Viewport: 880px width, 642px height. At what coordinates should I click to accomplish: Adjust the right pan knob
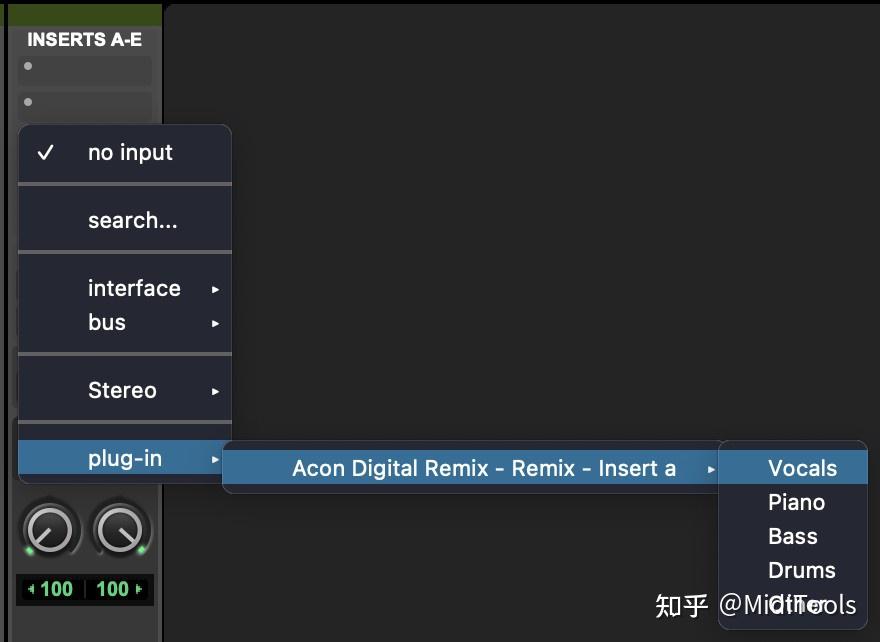(x=118, y=528)
